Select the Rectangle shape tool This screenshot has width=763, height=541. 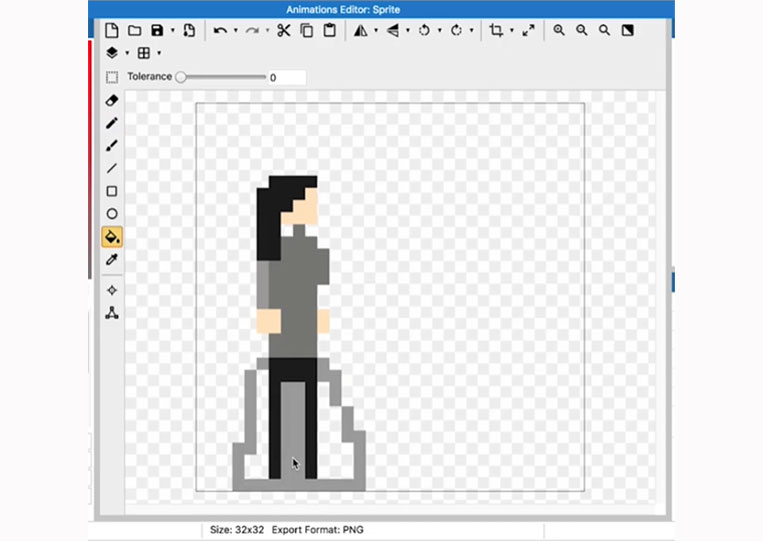112,191
